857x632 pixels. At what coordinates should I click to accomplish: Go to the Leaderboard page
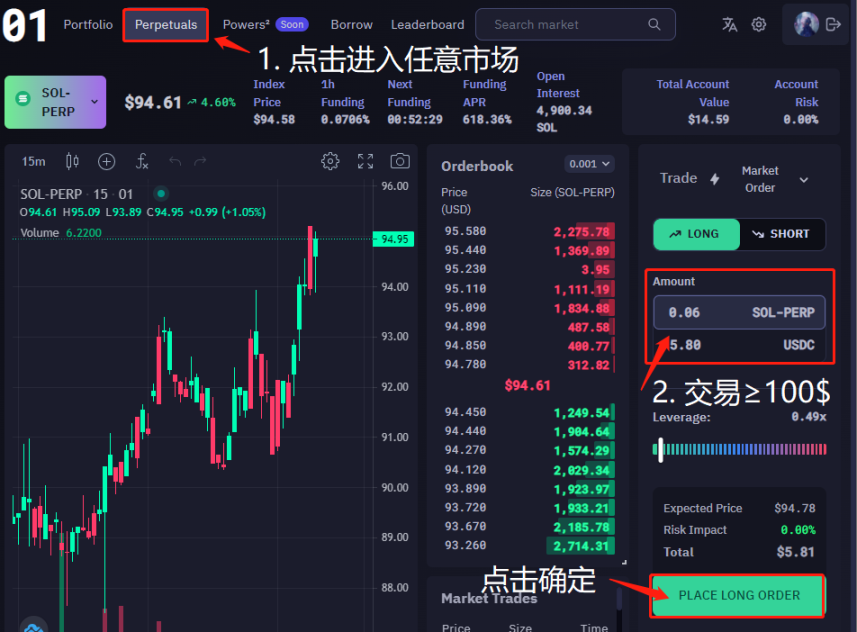pyautogui.click(x=427, y=24)
